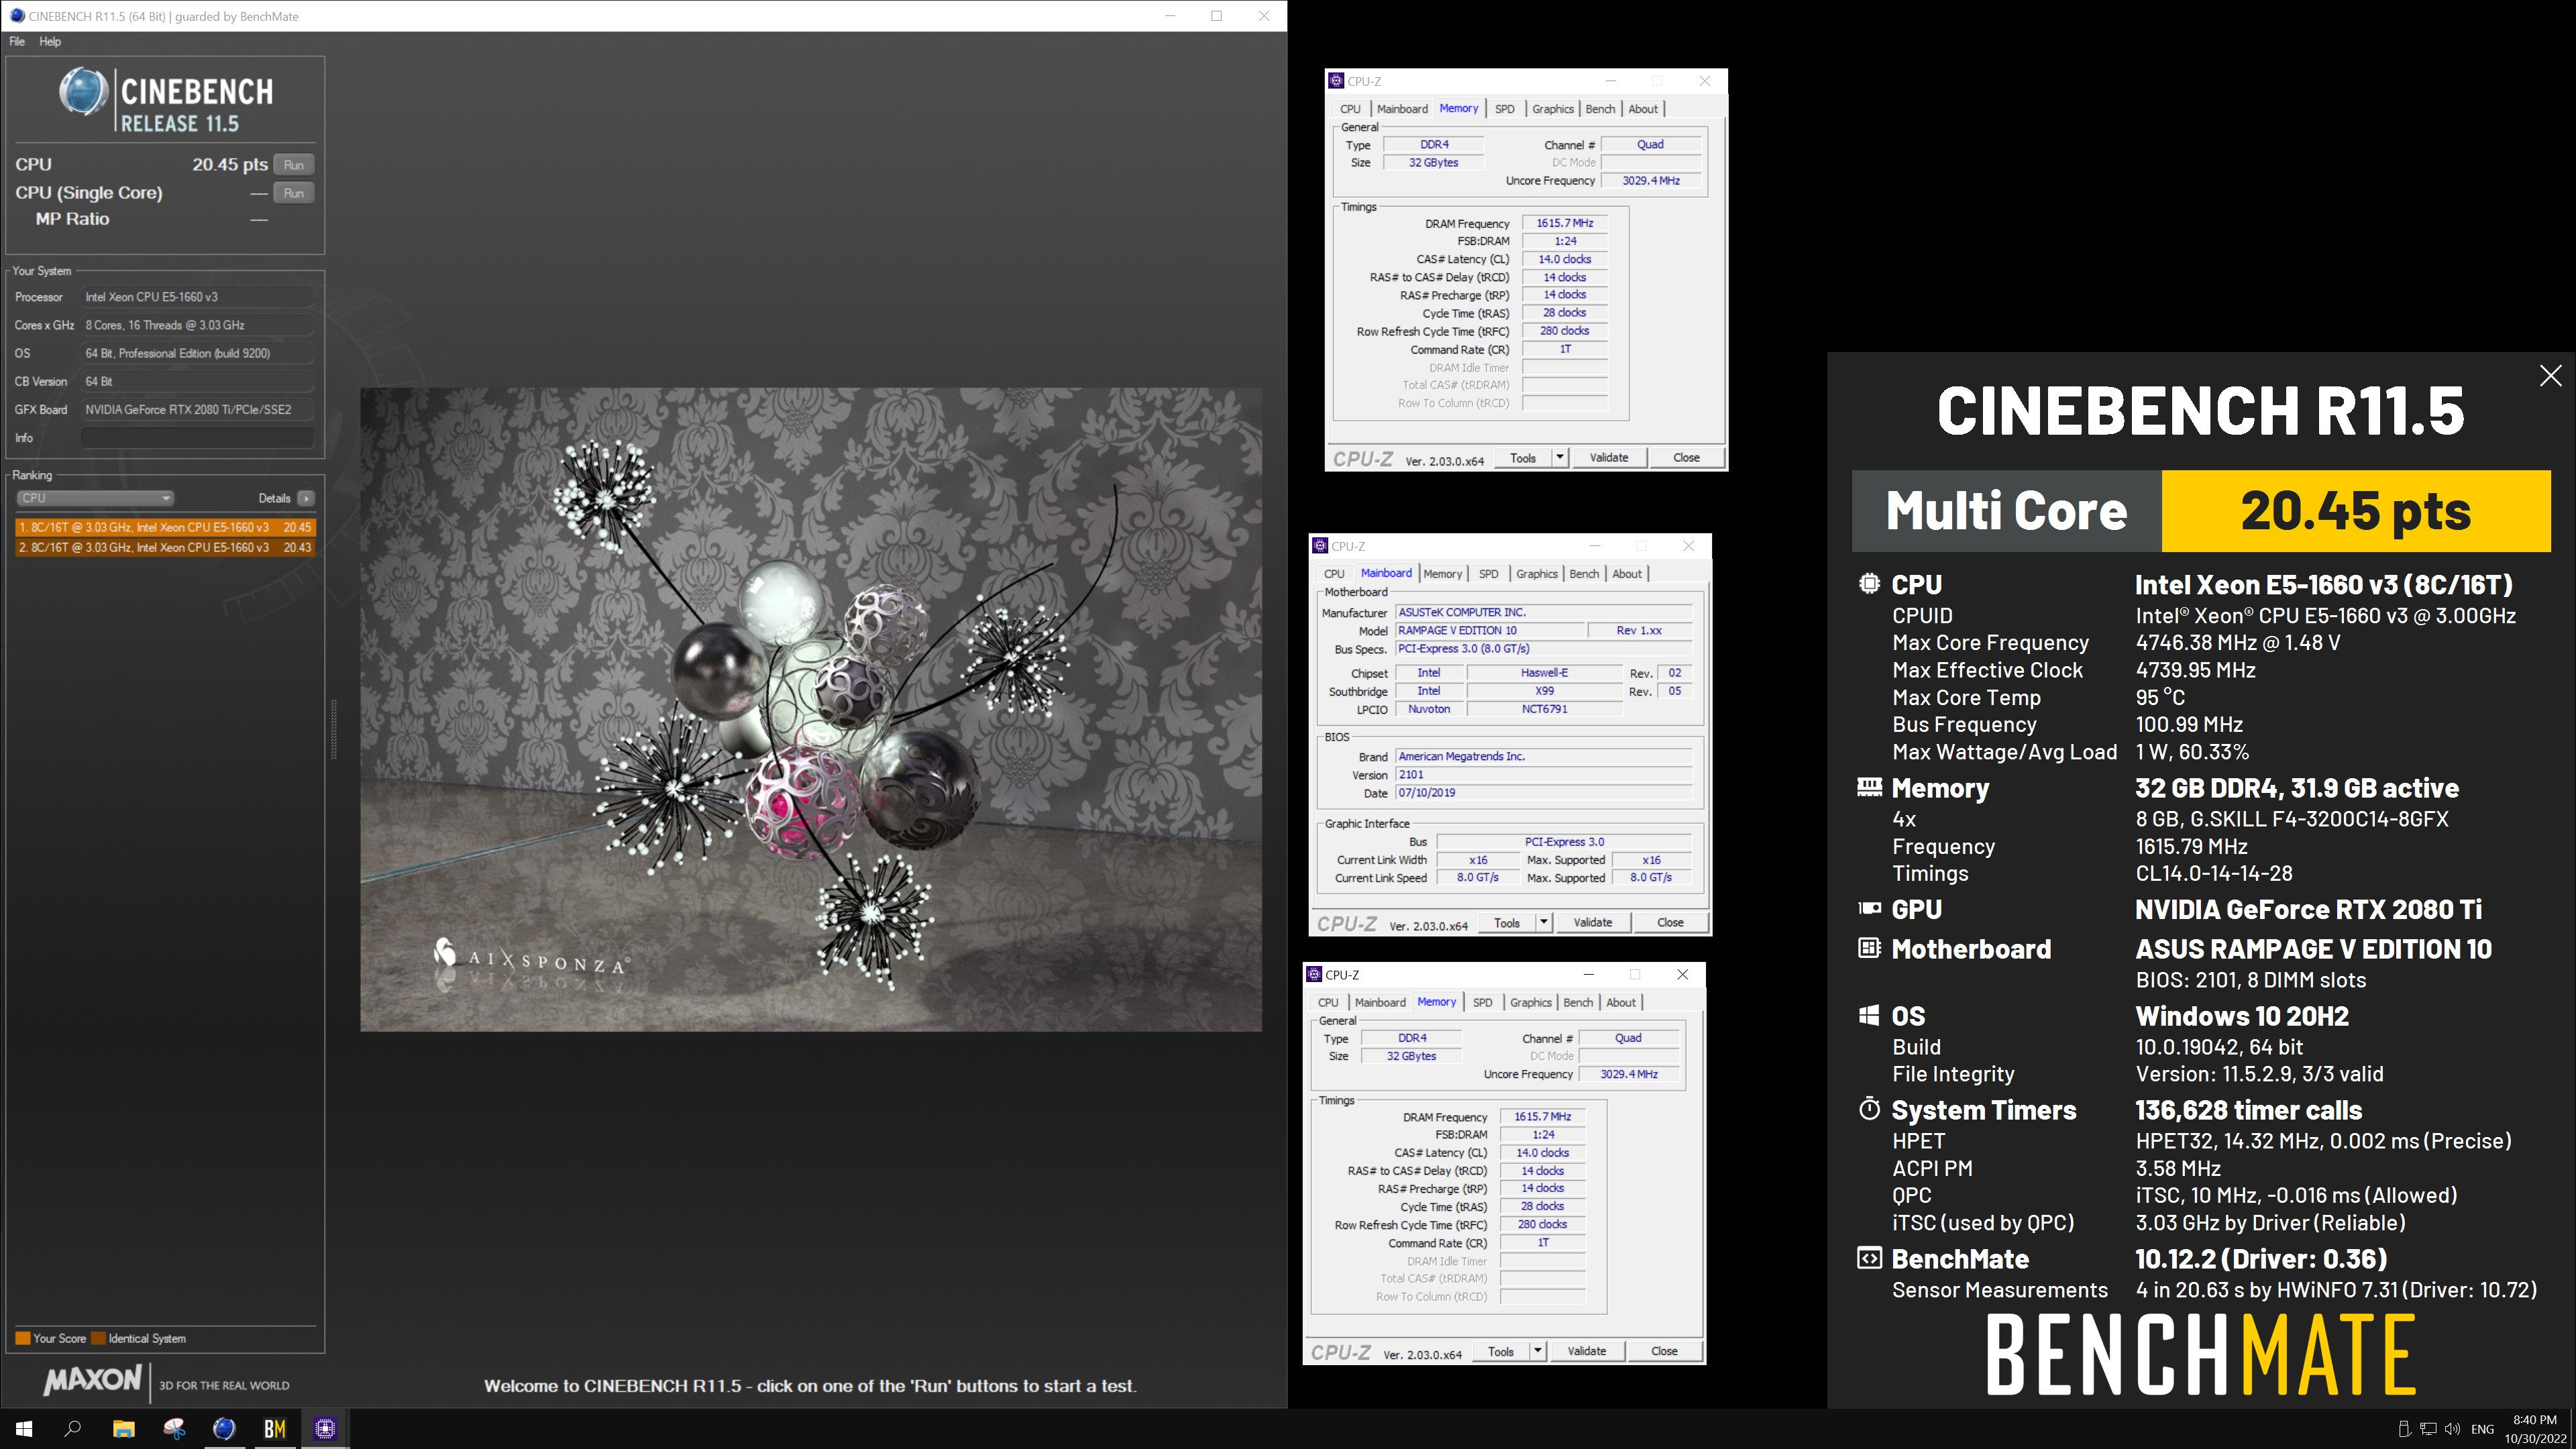Open Bench tab in bottom CPU-Z window
The height and width of the screenshot is (1449, 2576).
pyautogui.click(x=1578, y=1002)
